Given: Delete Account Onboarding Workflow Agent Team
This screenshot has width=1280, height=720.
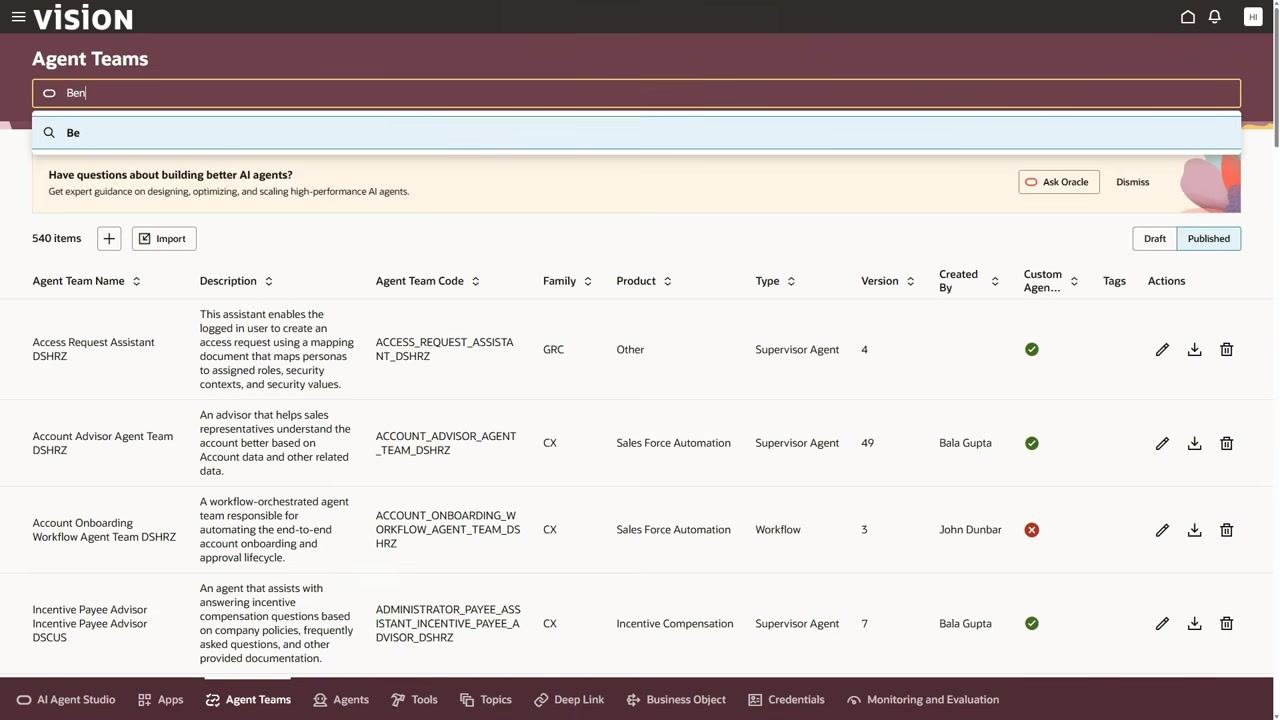Looking at the screenshot, I should click(1226, 530).
